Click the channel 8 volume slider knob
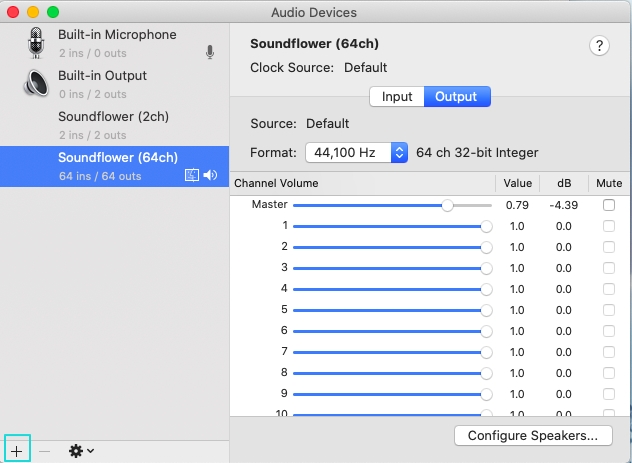The width and height of the screenshot is (632, 463). point(486,373)
